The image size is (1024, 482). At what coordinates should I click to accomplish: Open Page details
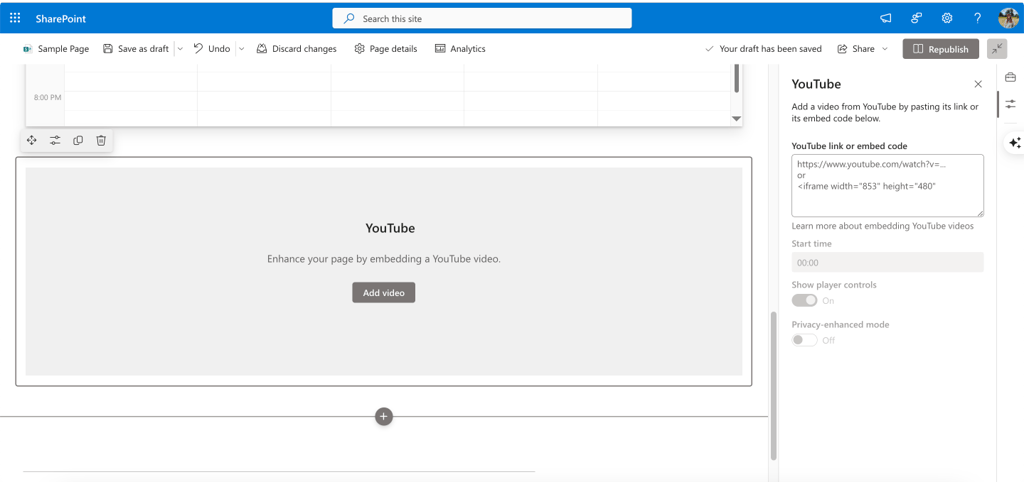tap(385, 49)
